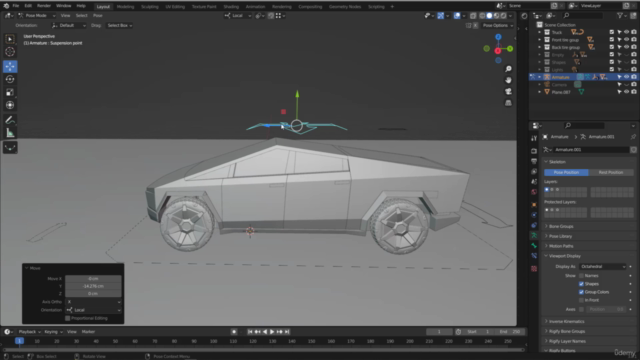640x360 pixels.
Task: Enable the Names show checkbox
Action: coord(581,276)
